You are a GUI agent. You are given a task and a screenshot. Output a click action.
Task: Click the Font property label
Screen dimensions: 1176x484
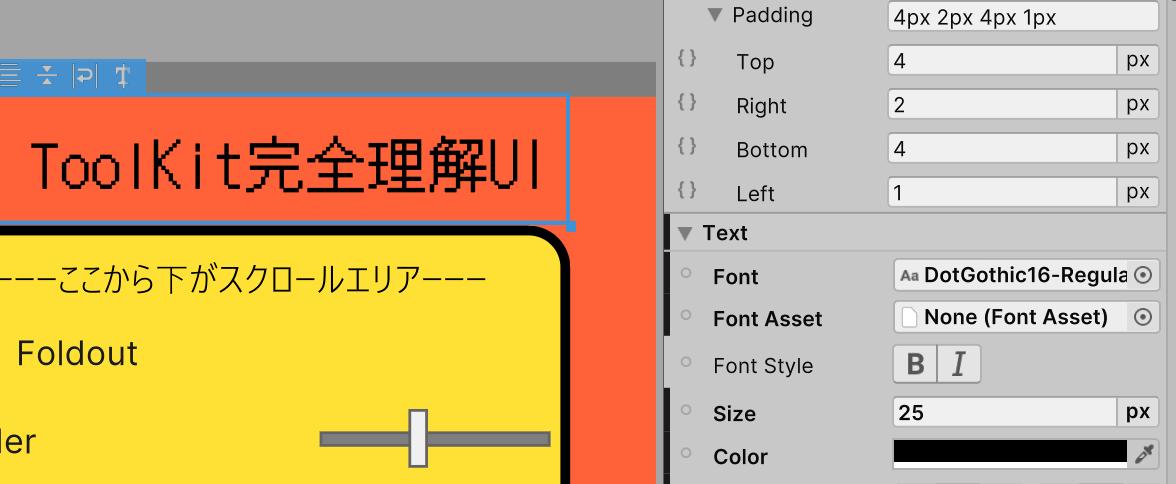[x=736, y=277]
